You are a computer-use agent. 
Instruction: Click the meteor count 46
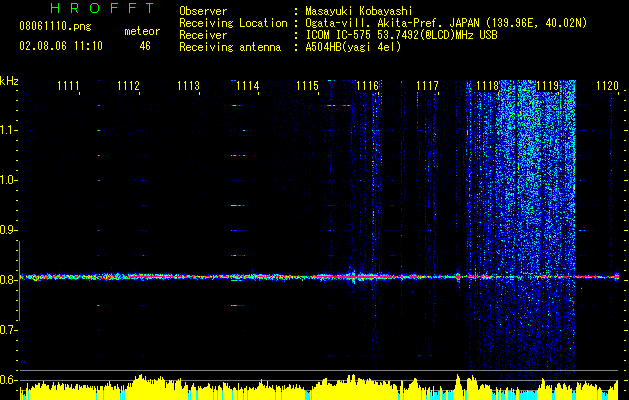pos(145,46)
